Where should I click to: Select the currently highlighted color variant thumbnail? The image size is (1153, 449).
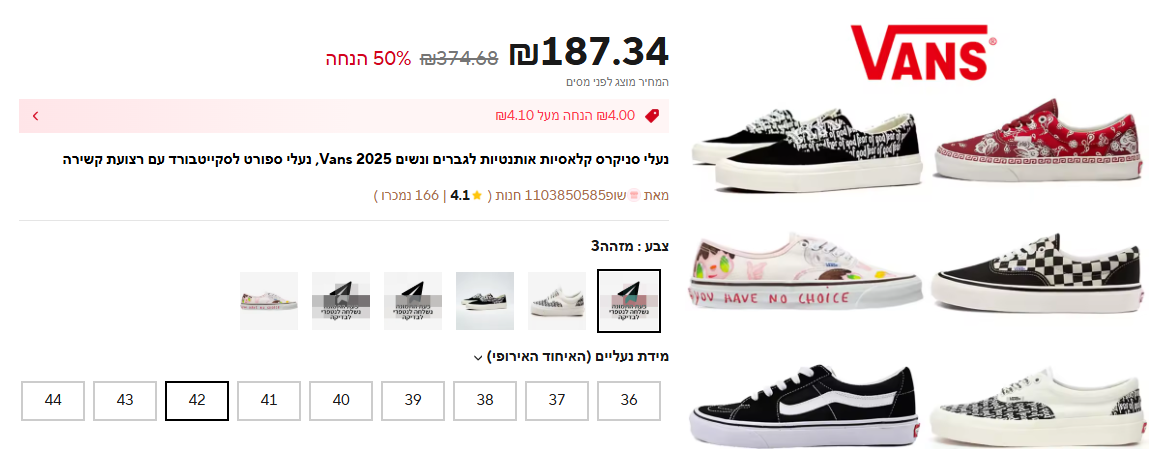point(629,301)
